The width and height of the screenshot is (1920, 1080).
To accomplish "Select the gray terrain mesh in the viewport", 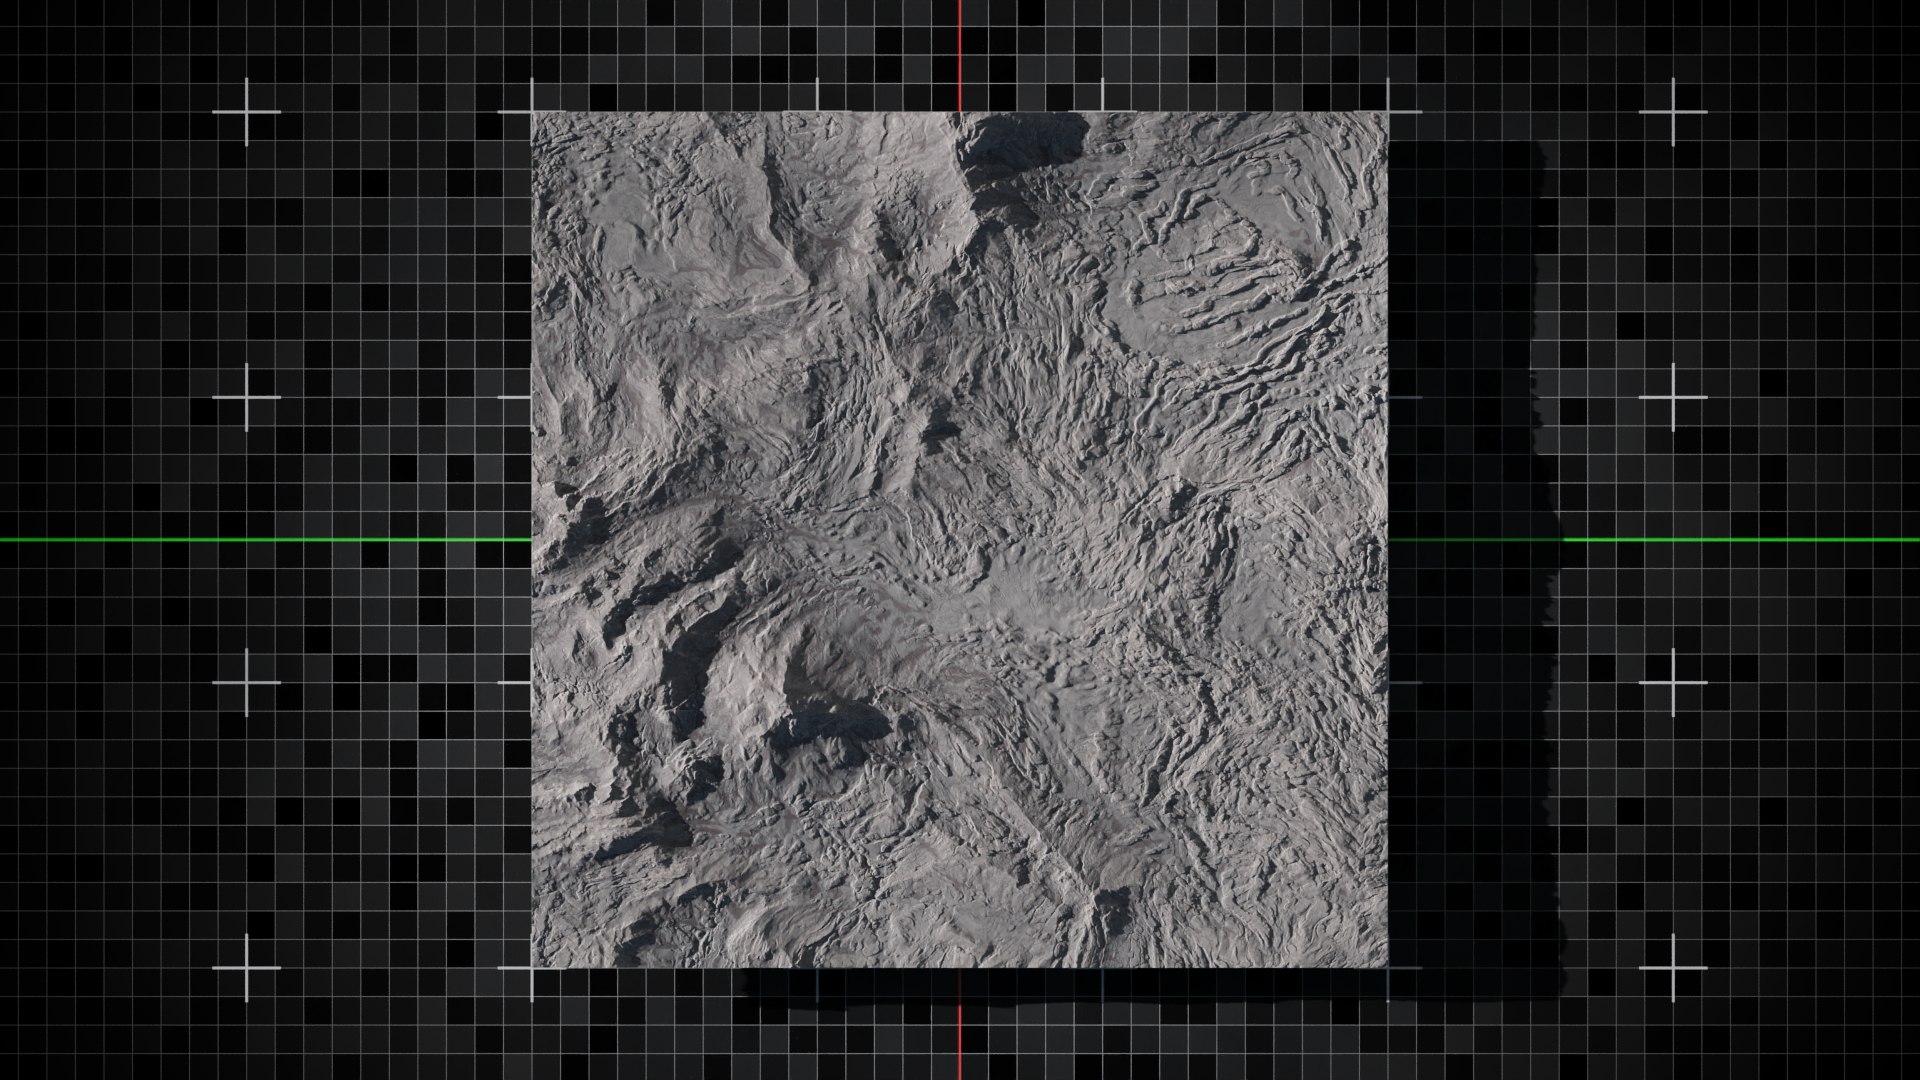I will (x=959, y=540).
